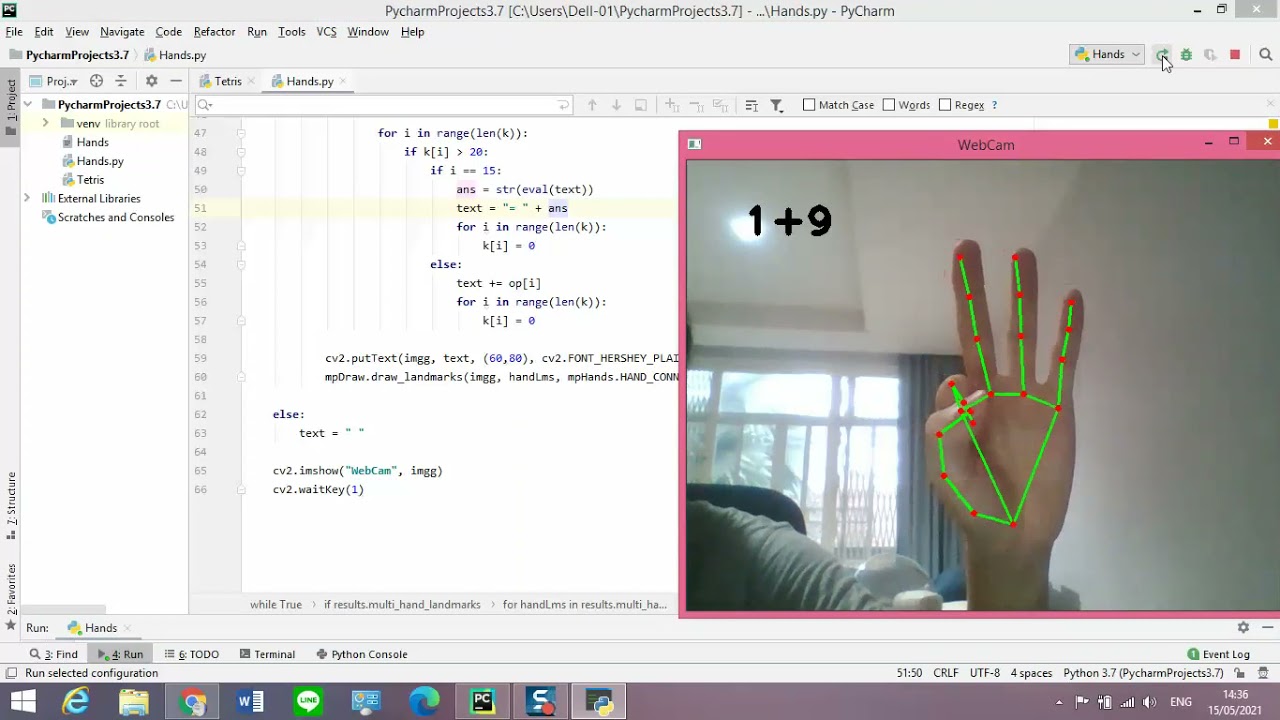1280x720 pixels.
Task: Open the File menu
Action: tap(14, 32)
